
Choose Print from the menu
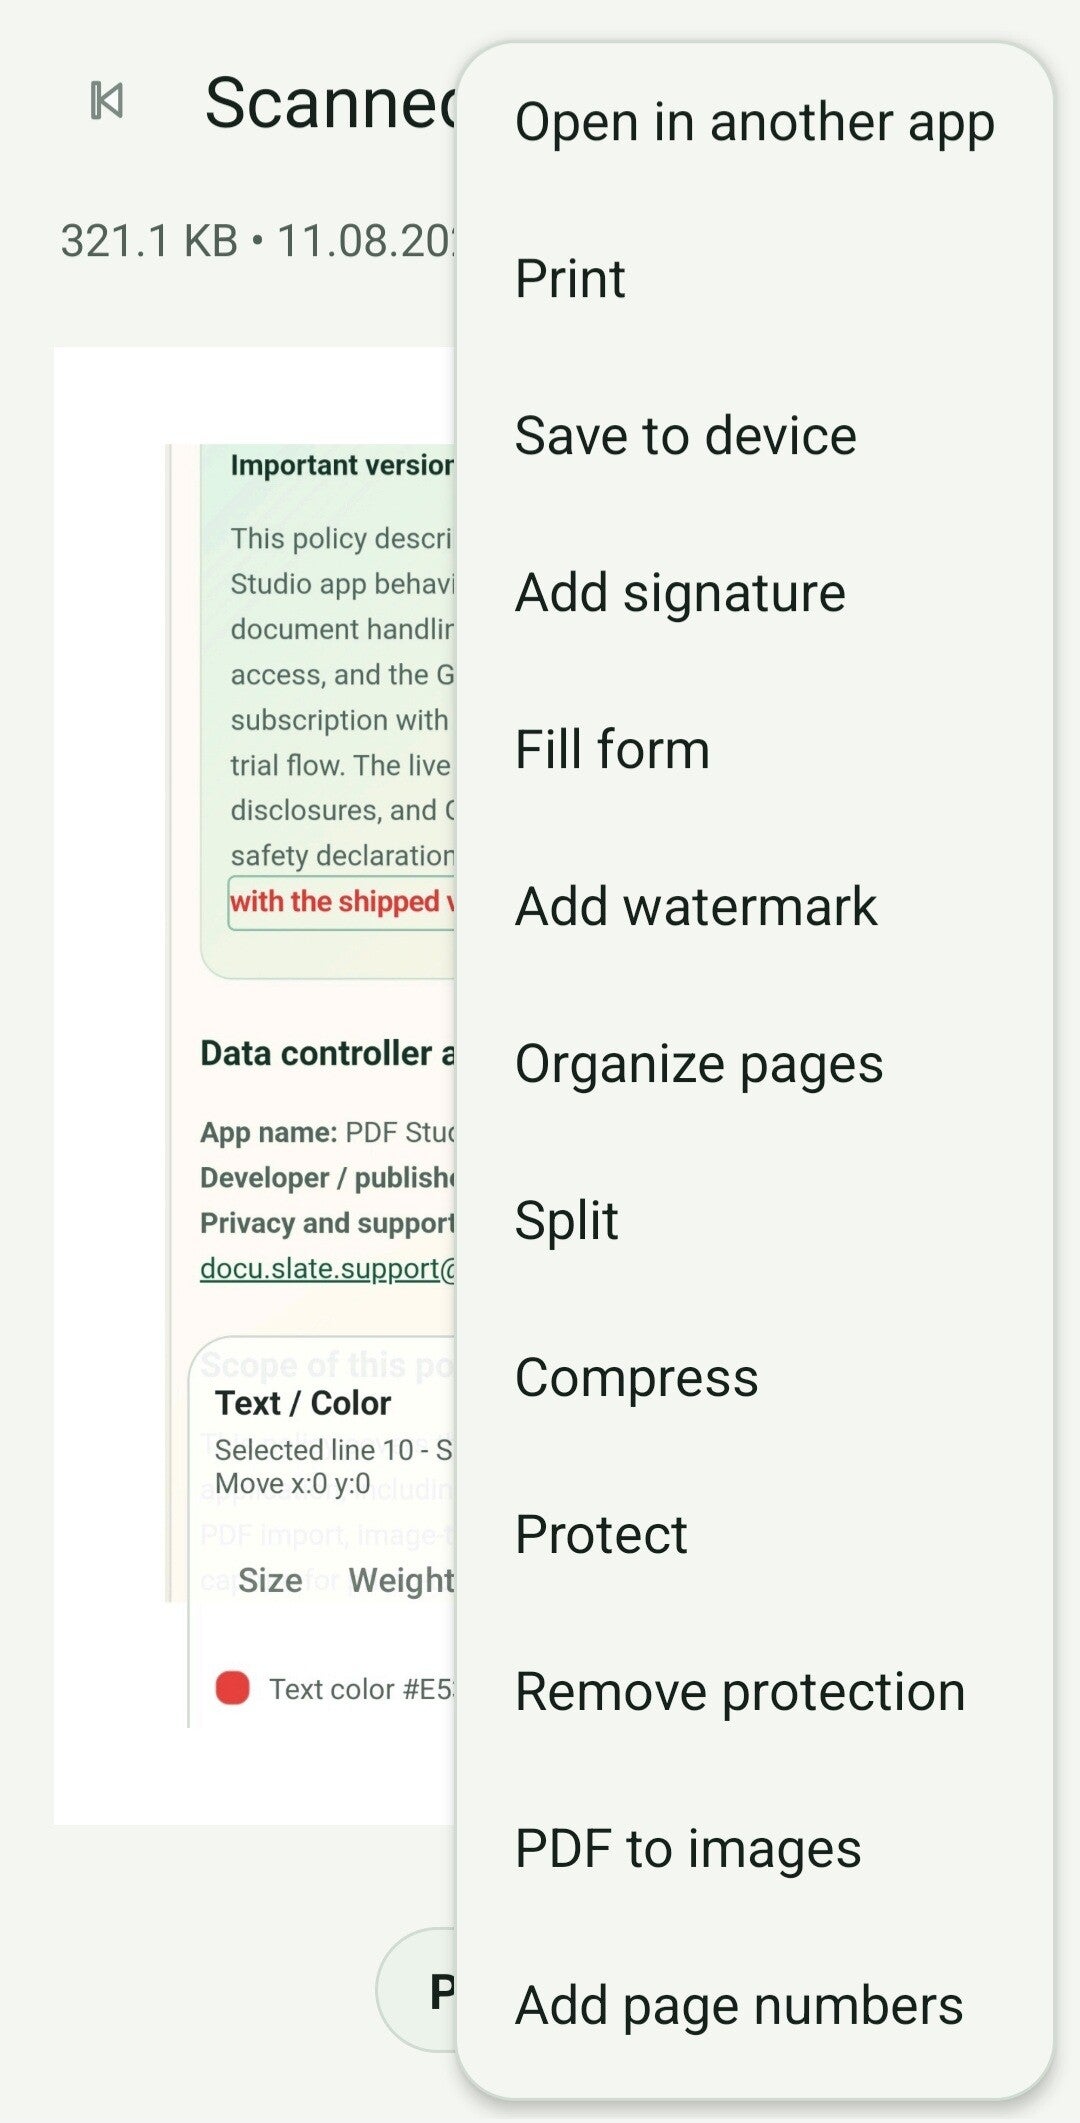755,279
